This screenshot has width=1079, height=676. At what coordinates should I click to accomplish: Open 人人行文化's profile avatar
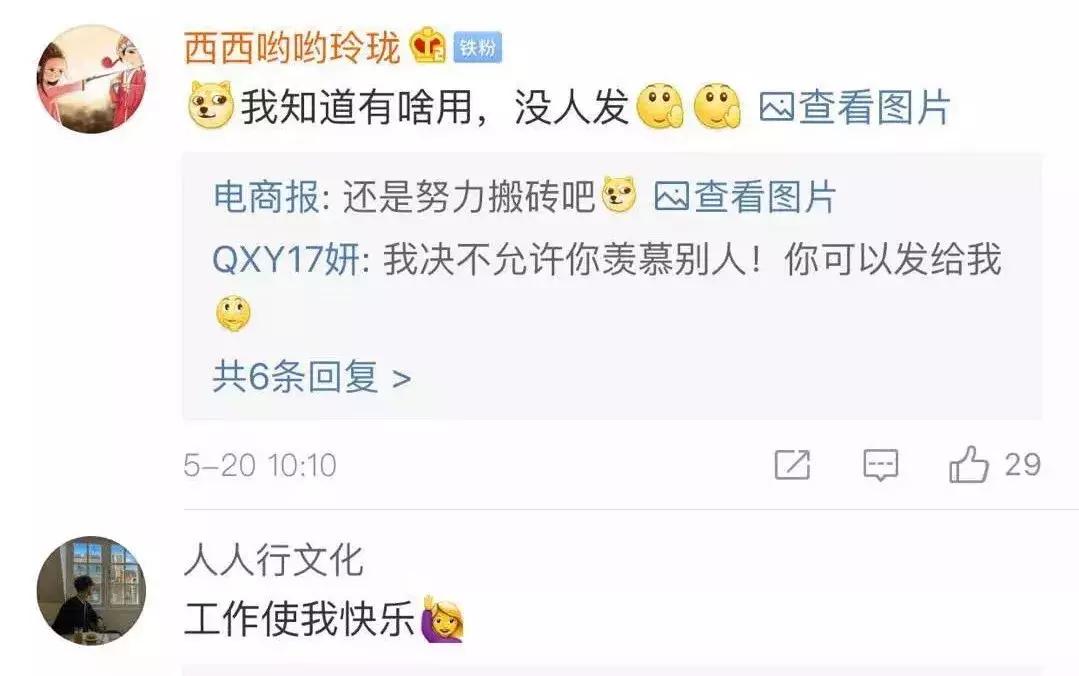91,591
